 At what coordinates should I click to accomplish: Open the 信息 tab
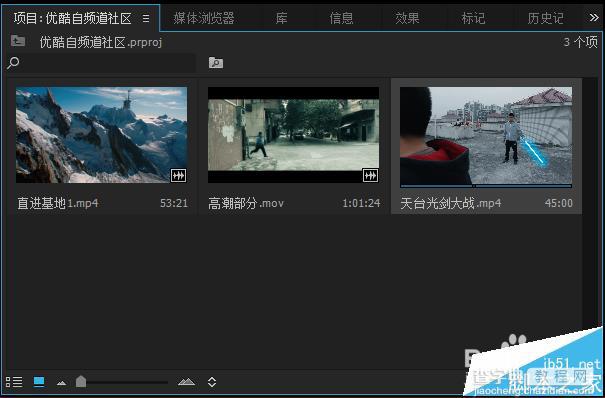[x=341, y=18]
